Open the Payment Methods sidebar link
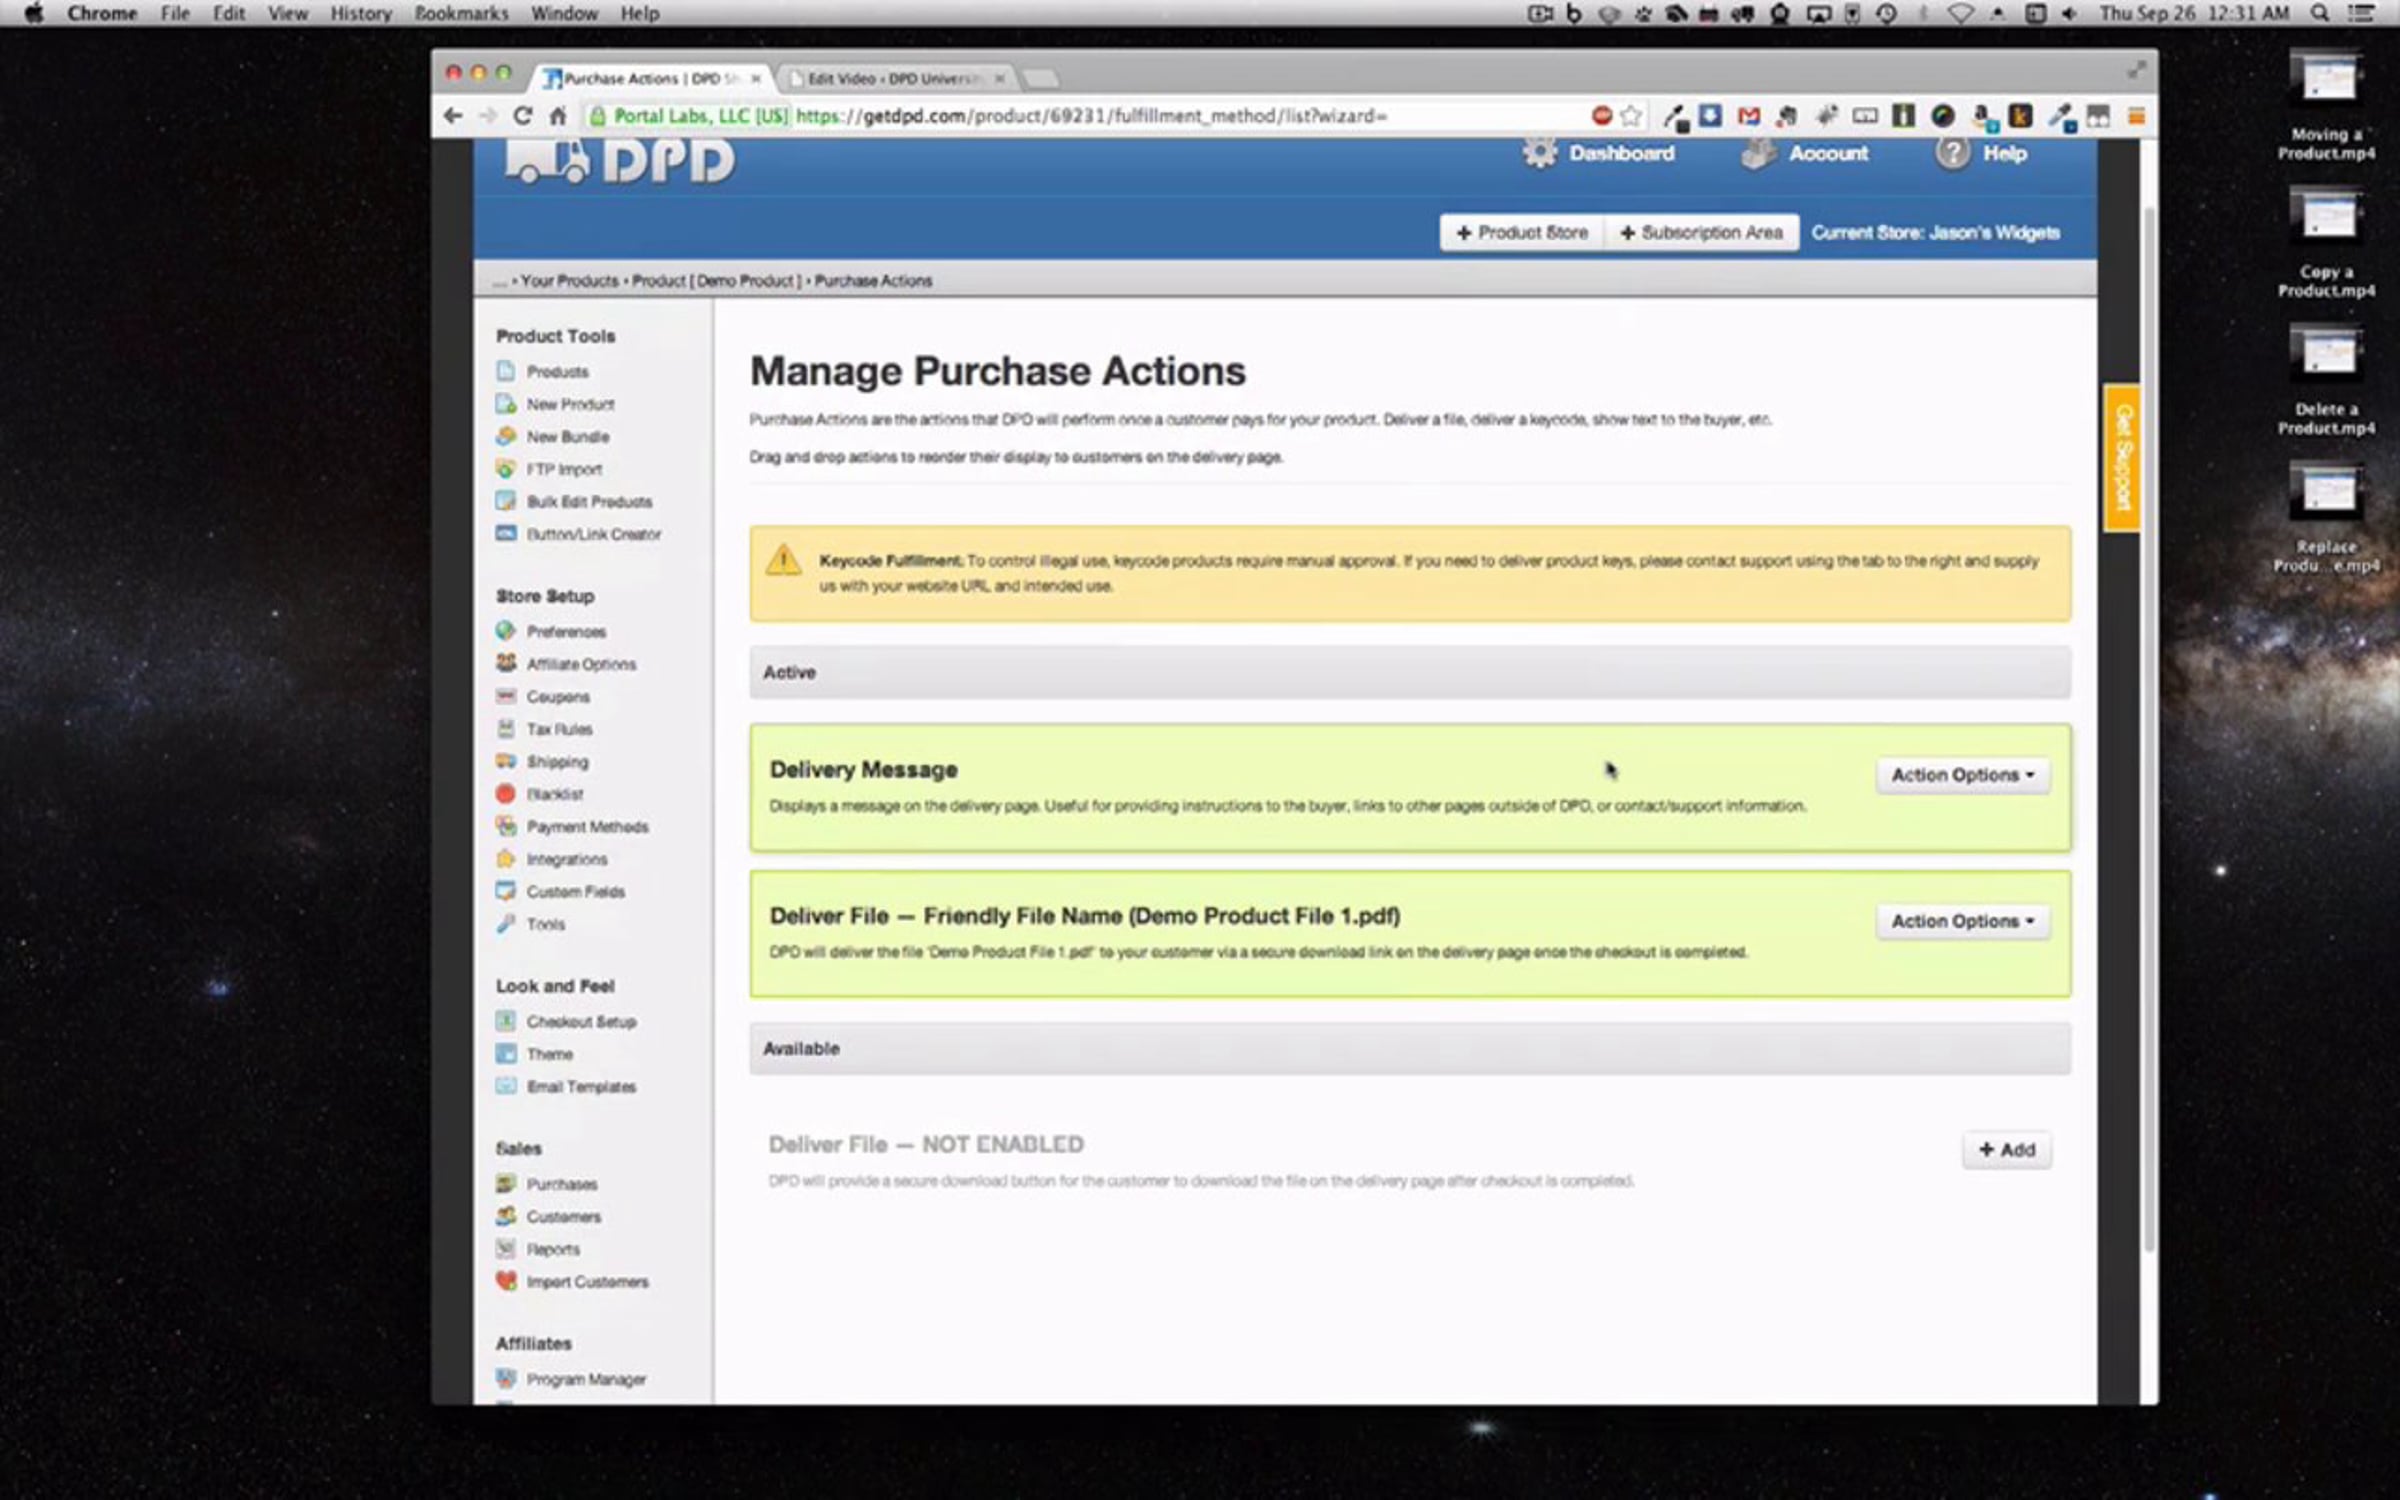 pyautogui.click(x=587, y=827)
